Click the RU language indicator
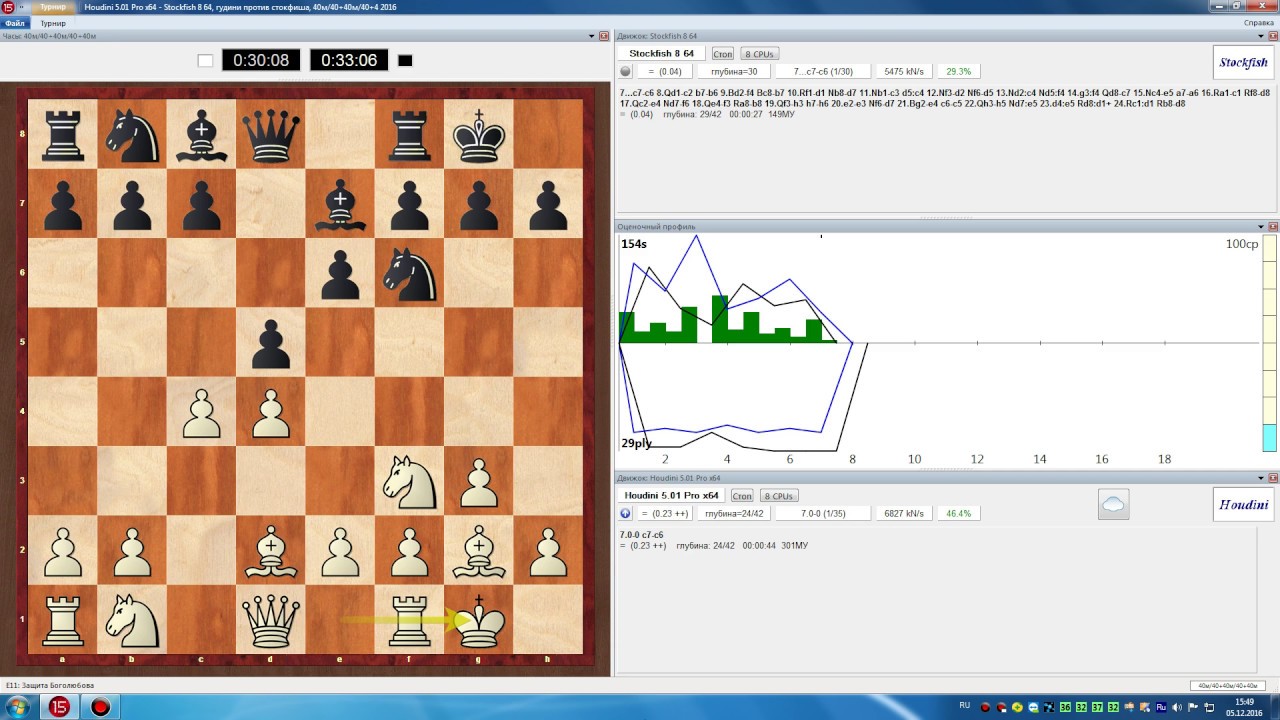Screen dimensions: 1280x720 coord(964,705)
